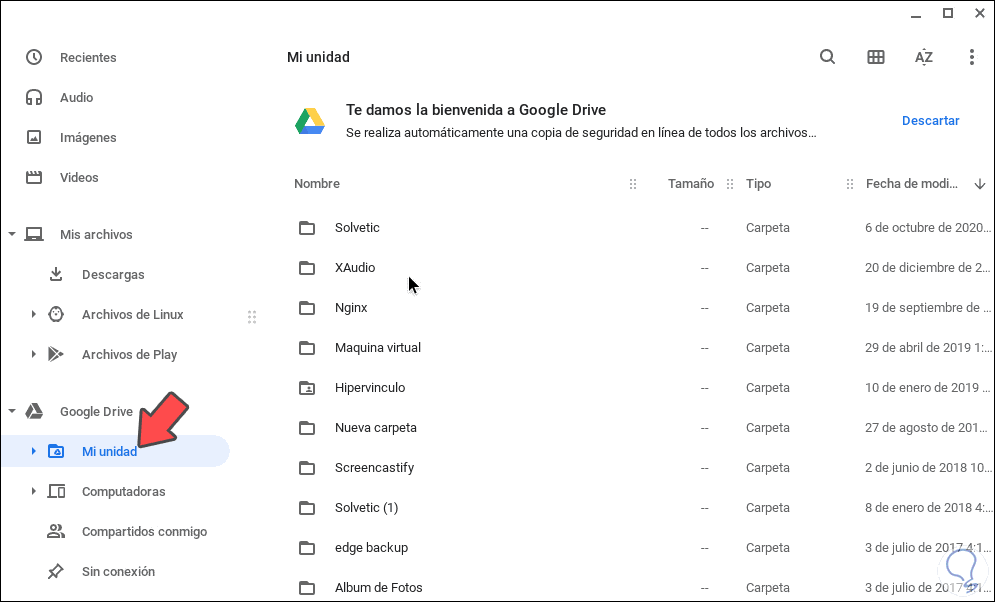Screen dimensions: 995x602
Task: Select Compartidos conmigo in the sidebar
Action: pyautogui.click(x=144, y=531)
